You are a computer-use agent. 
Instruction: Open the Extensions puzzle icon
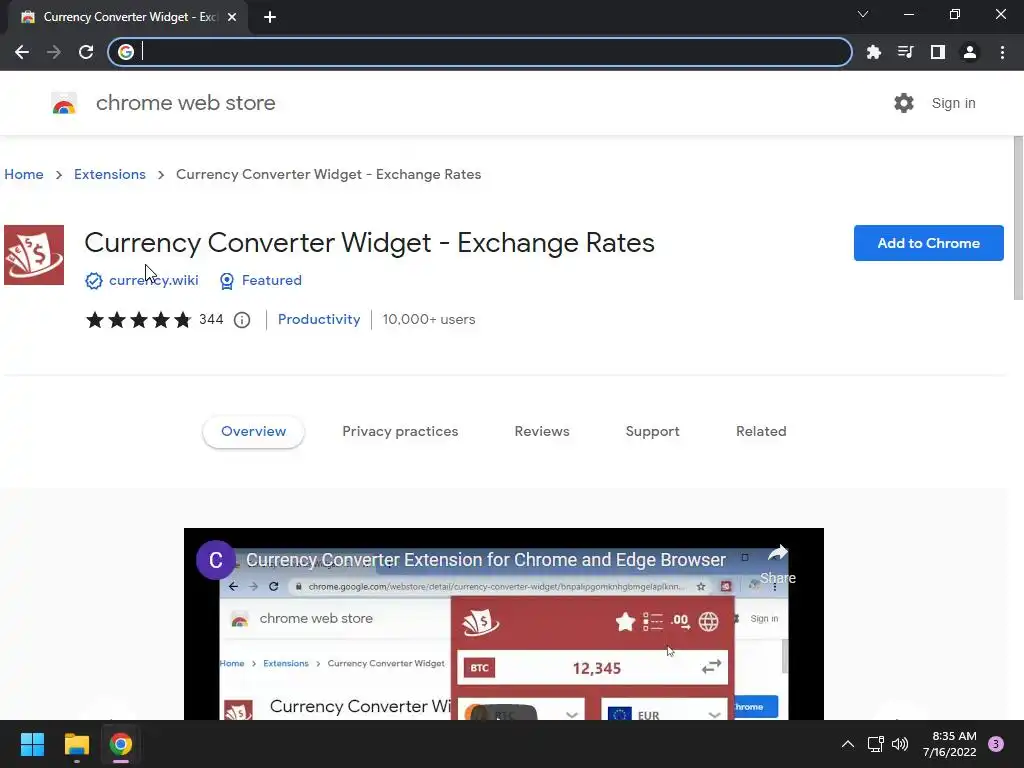tap(873, 52)
